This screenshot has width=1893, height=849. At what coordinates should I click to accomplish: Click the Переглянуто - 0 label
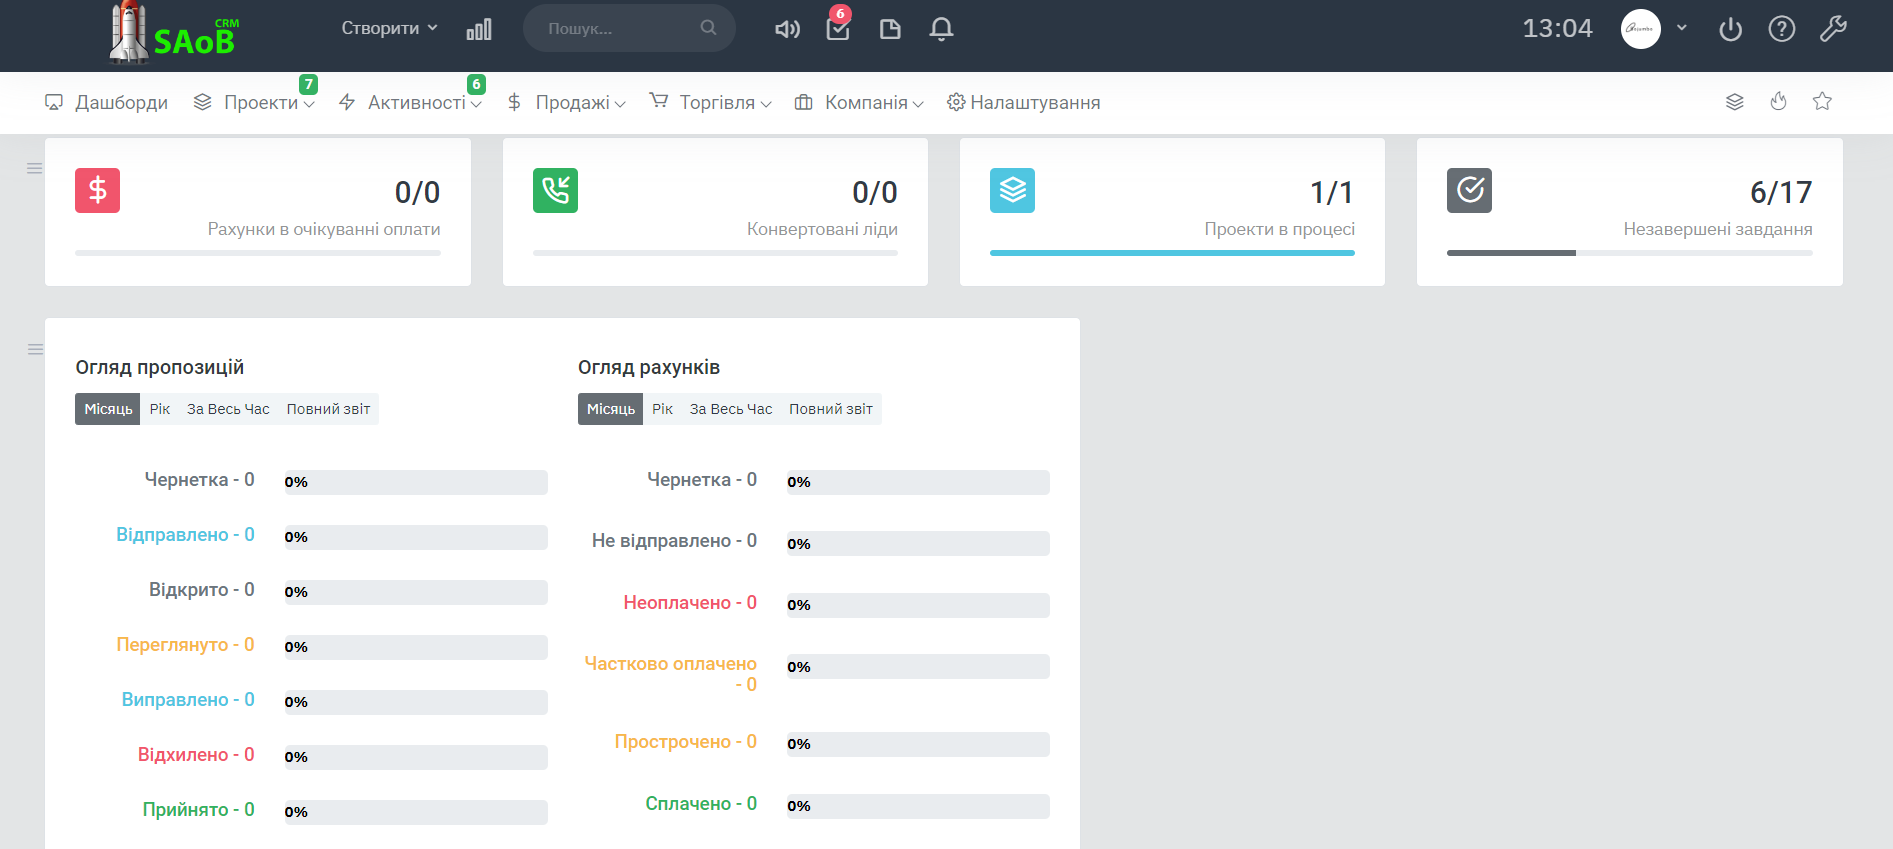pos(185,645)
